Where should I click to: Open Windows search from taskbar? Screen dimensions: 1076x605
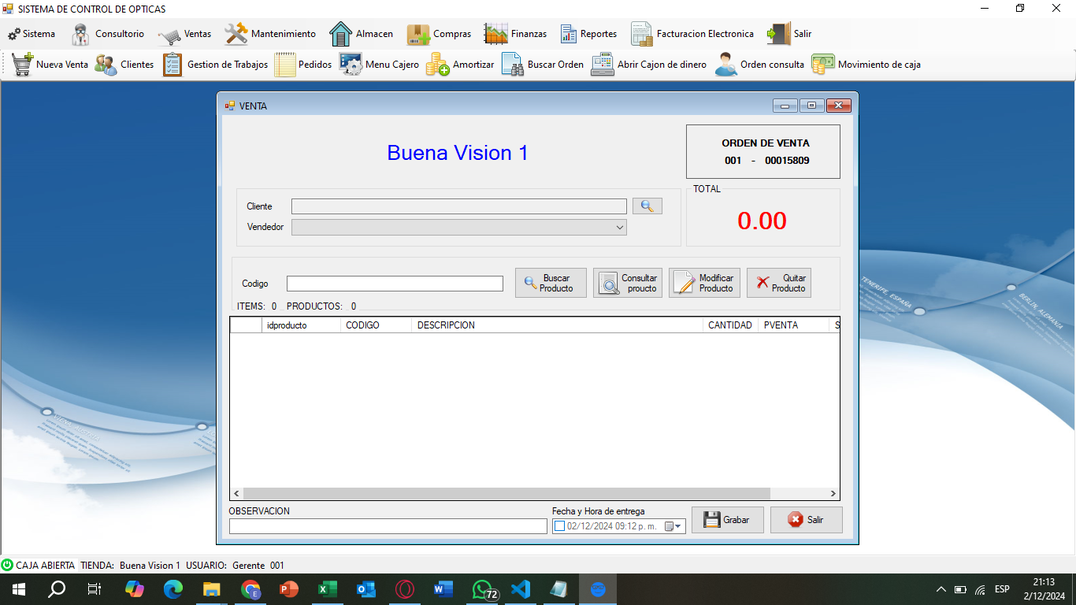click(x=57, y=589)
